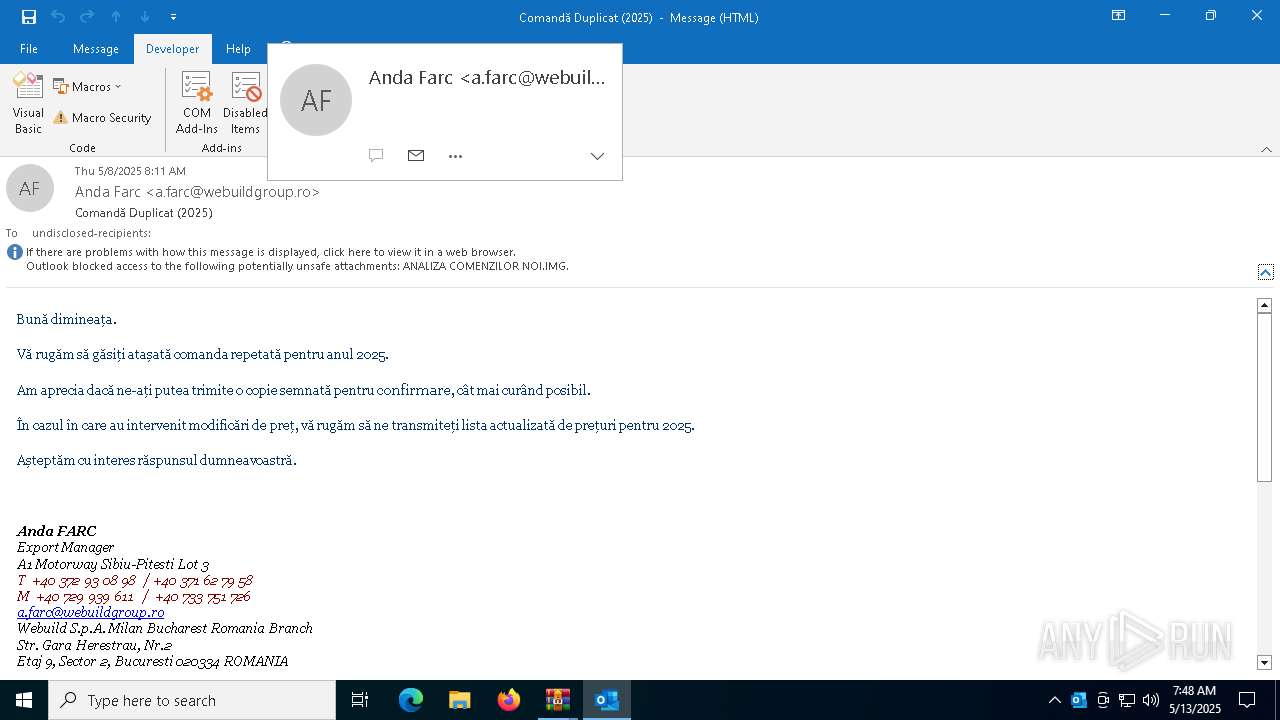Switch to the Message tab
This screenshot has width=1280, height=720.
click(96, 49)
